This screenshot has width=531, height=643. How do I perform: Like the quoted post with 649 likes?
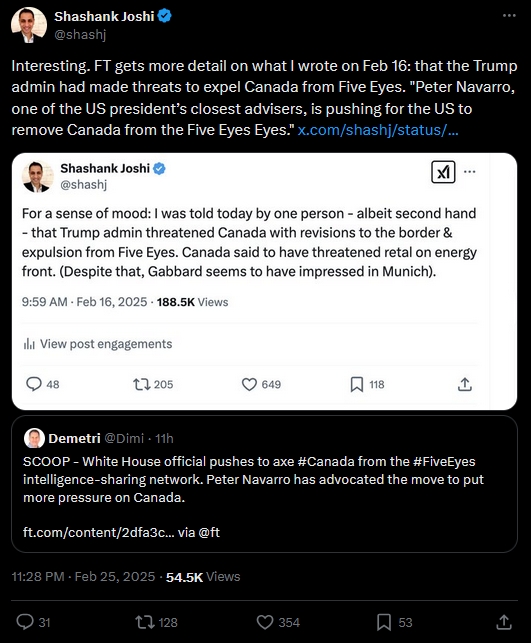tap(249, 384)
